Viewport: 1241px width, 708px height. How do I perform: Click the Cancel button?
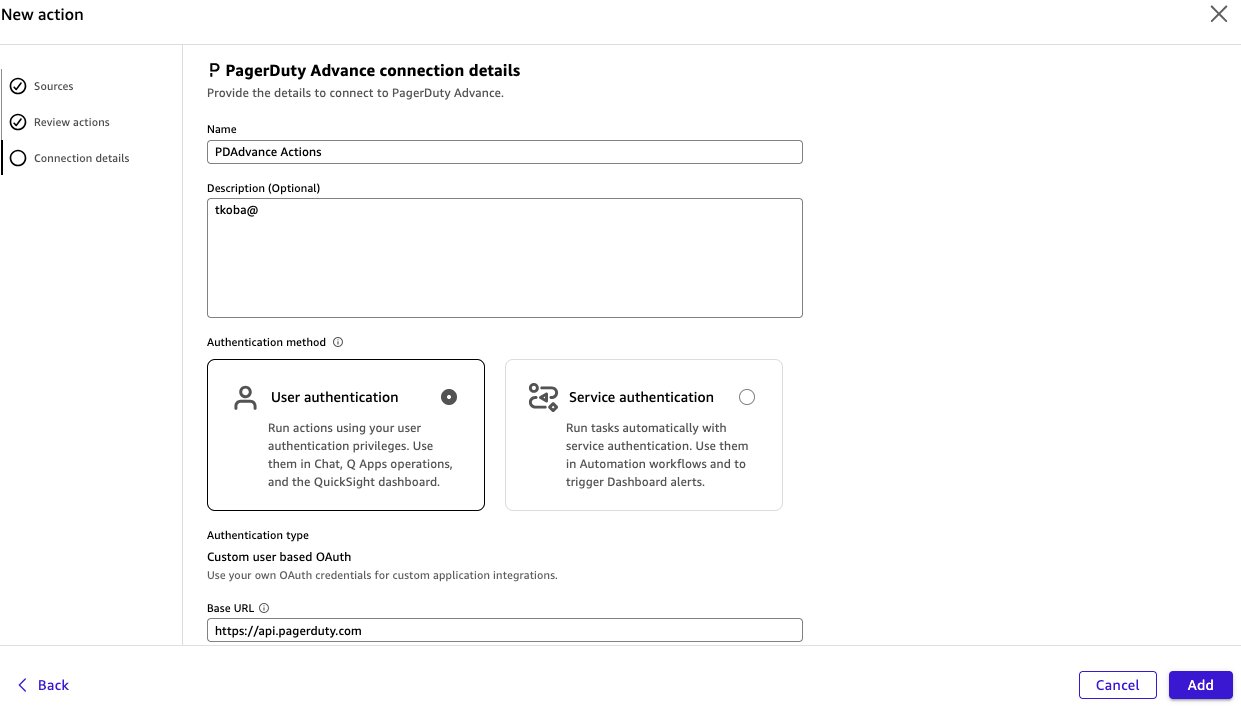point(1117,685)
